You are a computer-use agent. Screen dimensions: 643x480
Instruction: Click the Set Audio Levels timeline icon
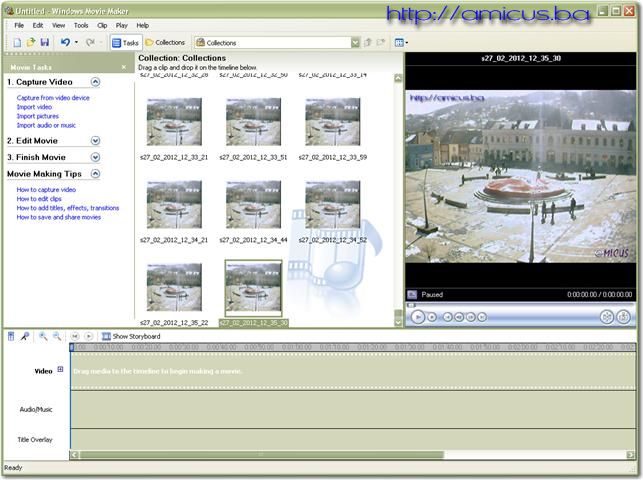[x=11, y=337]
